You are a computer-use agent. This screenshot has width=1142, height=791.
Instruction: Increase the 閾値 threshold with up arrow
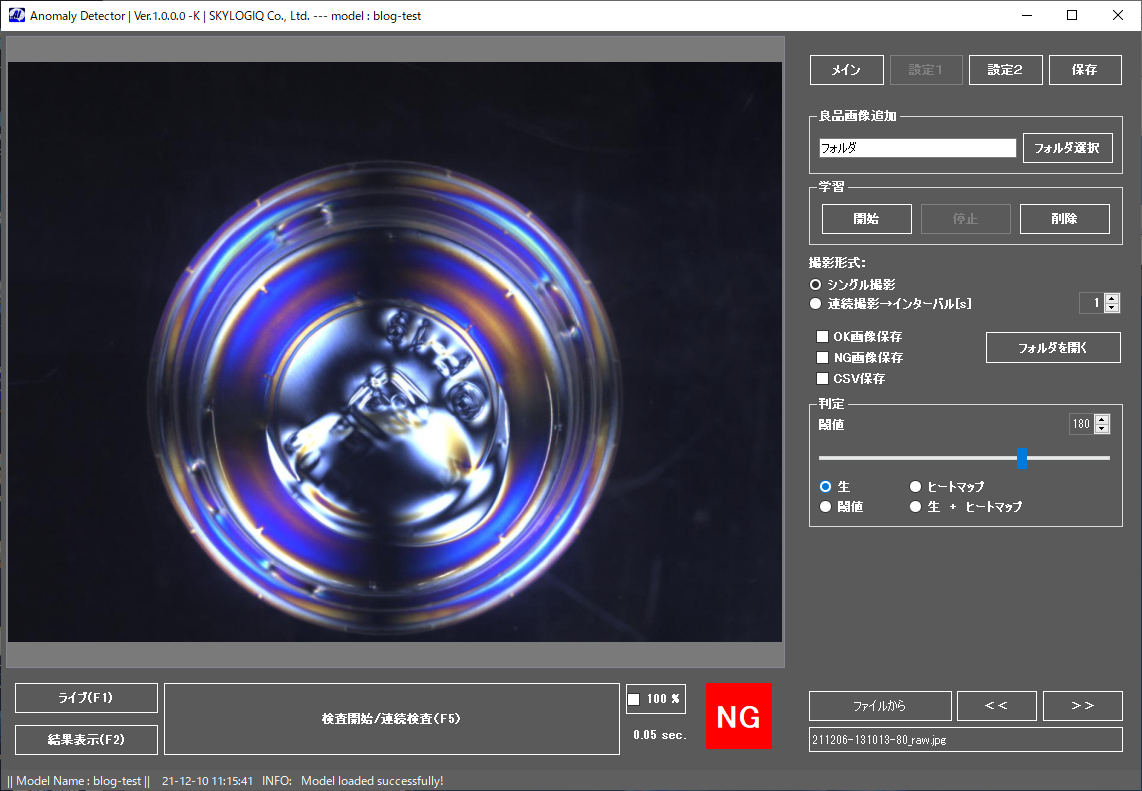click(x=1102, y=420)
